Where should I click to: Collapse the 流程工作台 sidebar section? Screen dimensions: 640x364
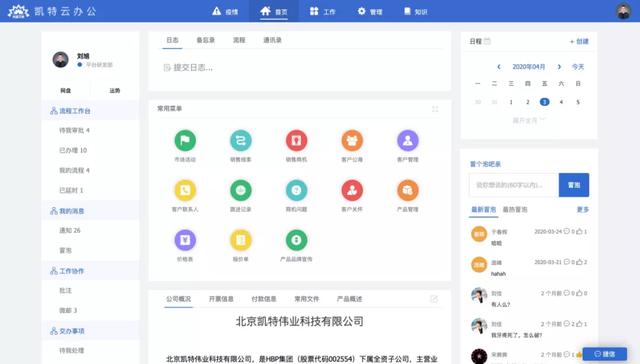(90, 111)
